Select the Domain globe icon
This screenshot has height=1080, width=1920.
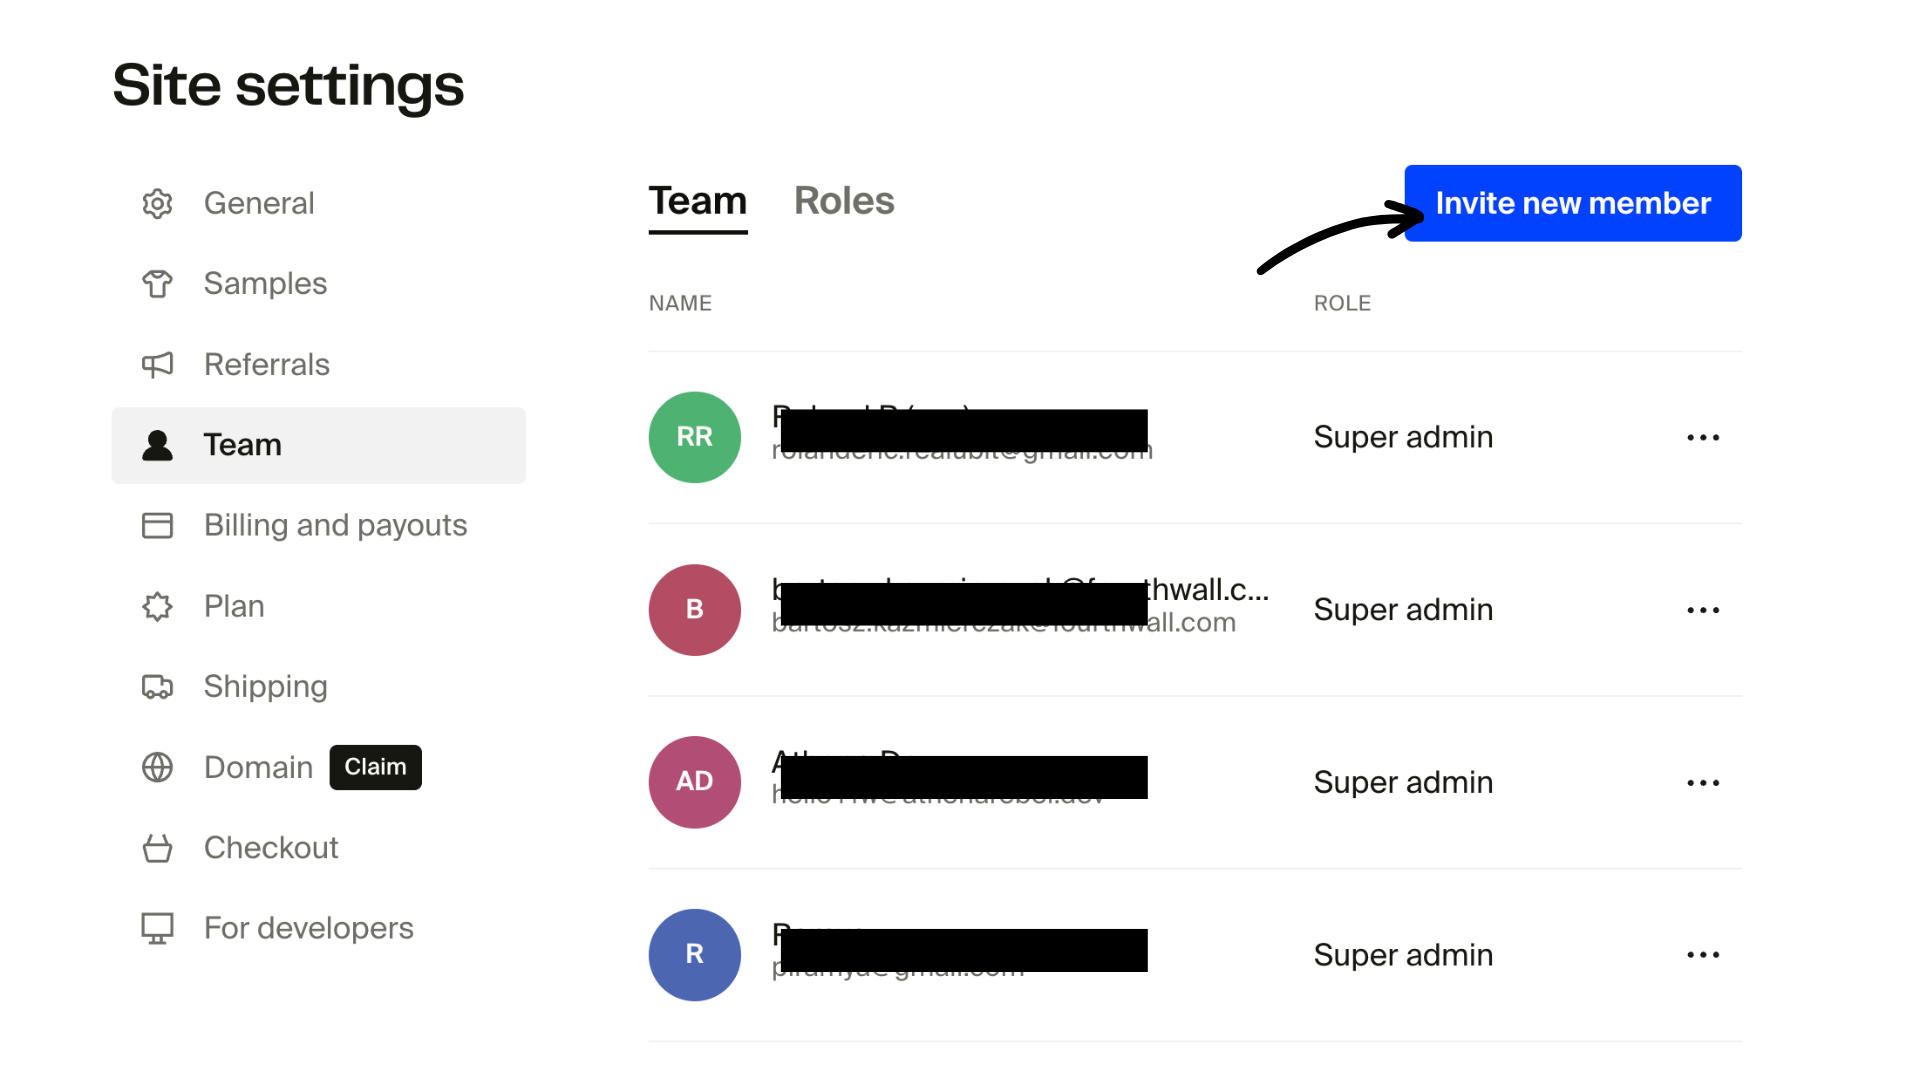tap(157, 767)
